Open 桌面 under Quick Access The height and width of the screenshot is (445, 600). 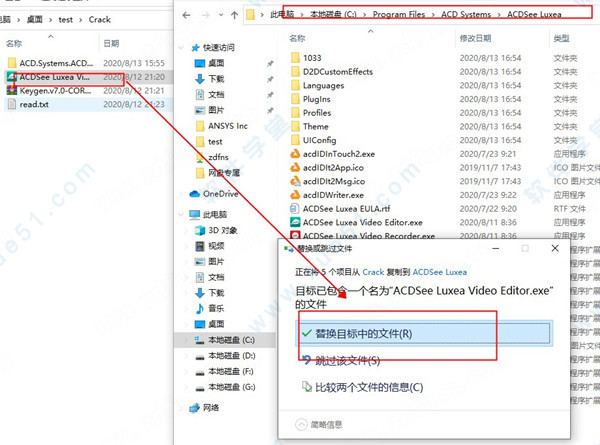pyautogui.click(x=216, y=63)
